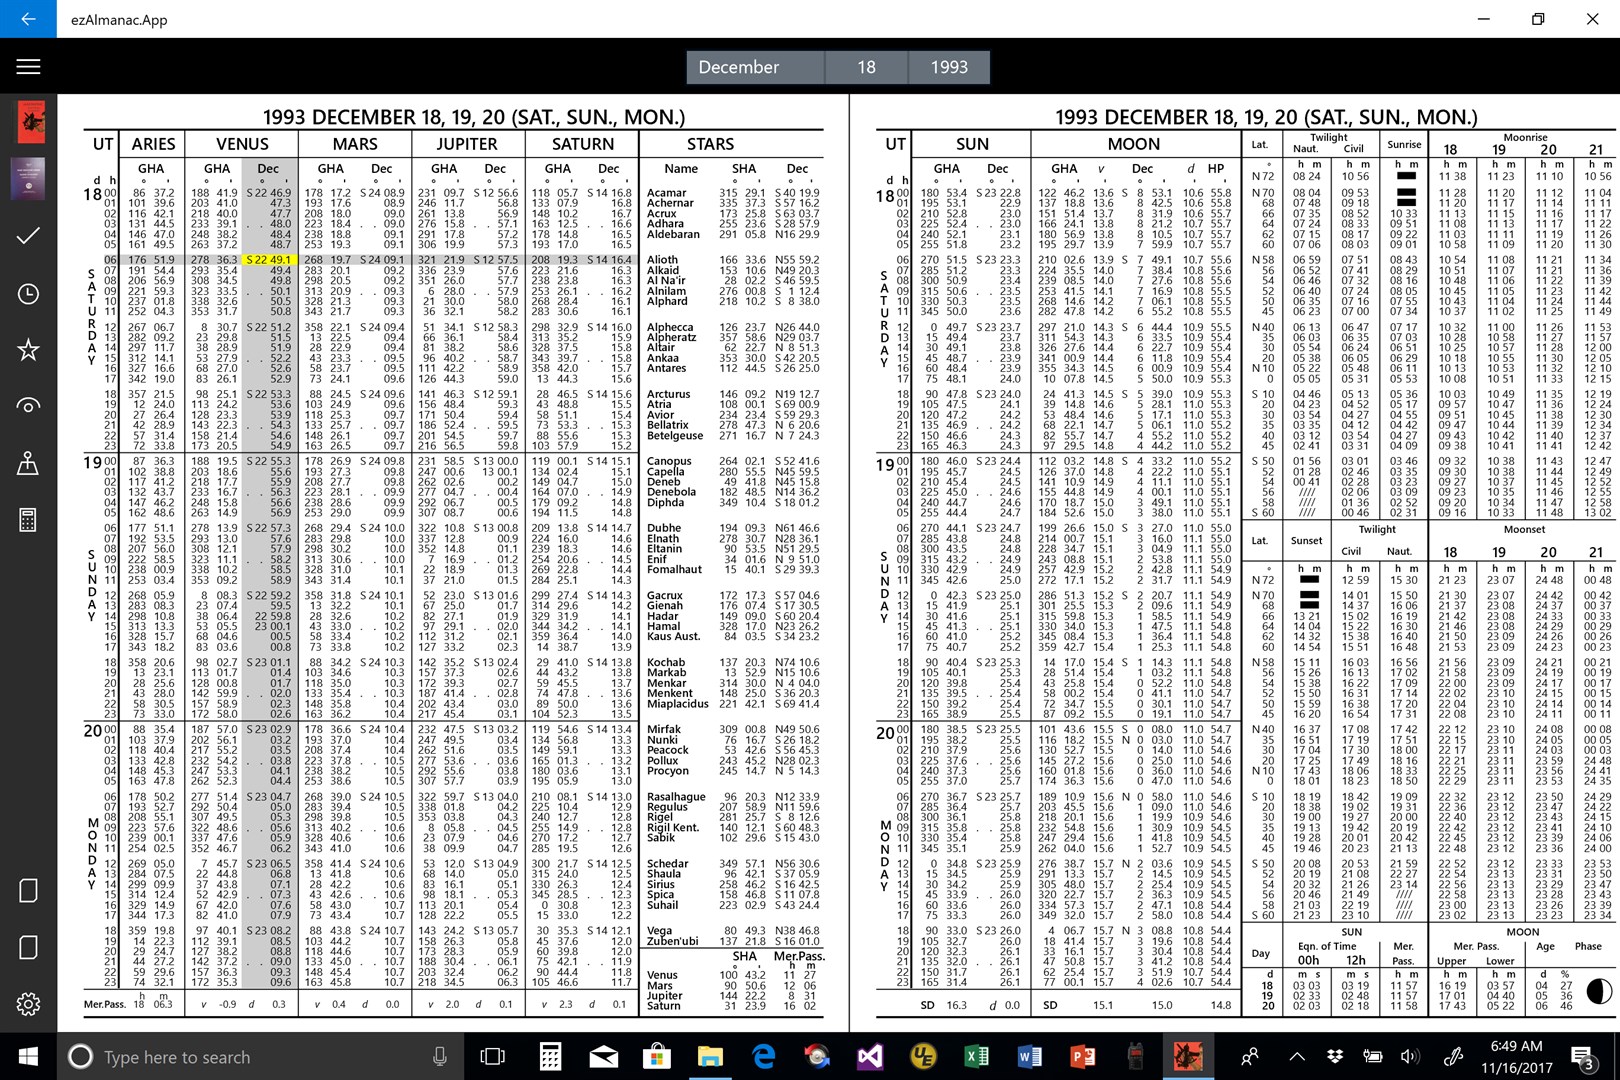Launch Excel from the taskbar
The image size is (1620, 1080).
pyautogui.click(x=977, y=1057)
